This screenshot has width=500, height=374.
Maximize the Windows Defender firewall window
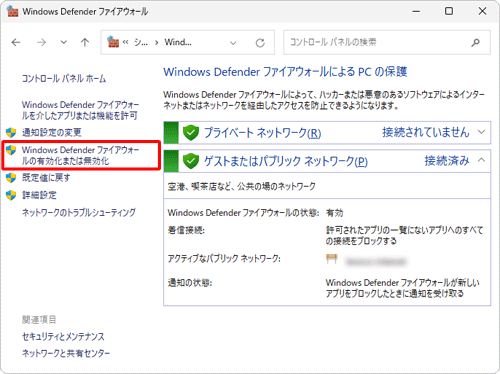pyautogui.click(x=449, y=11)
